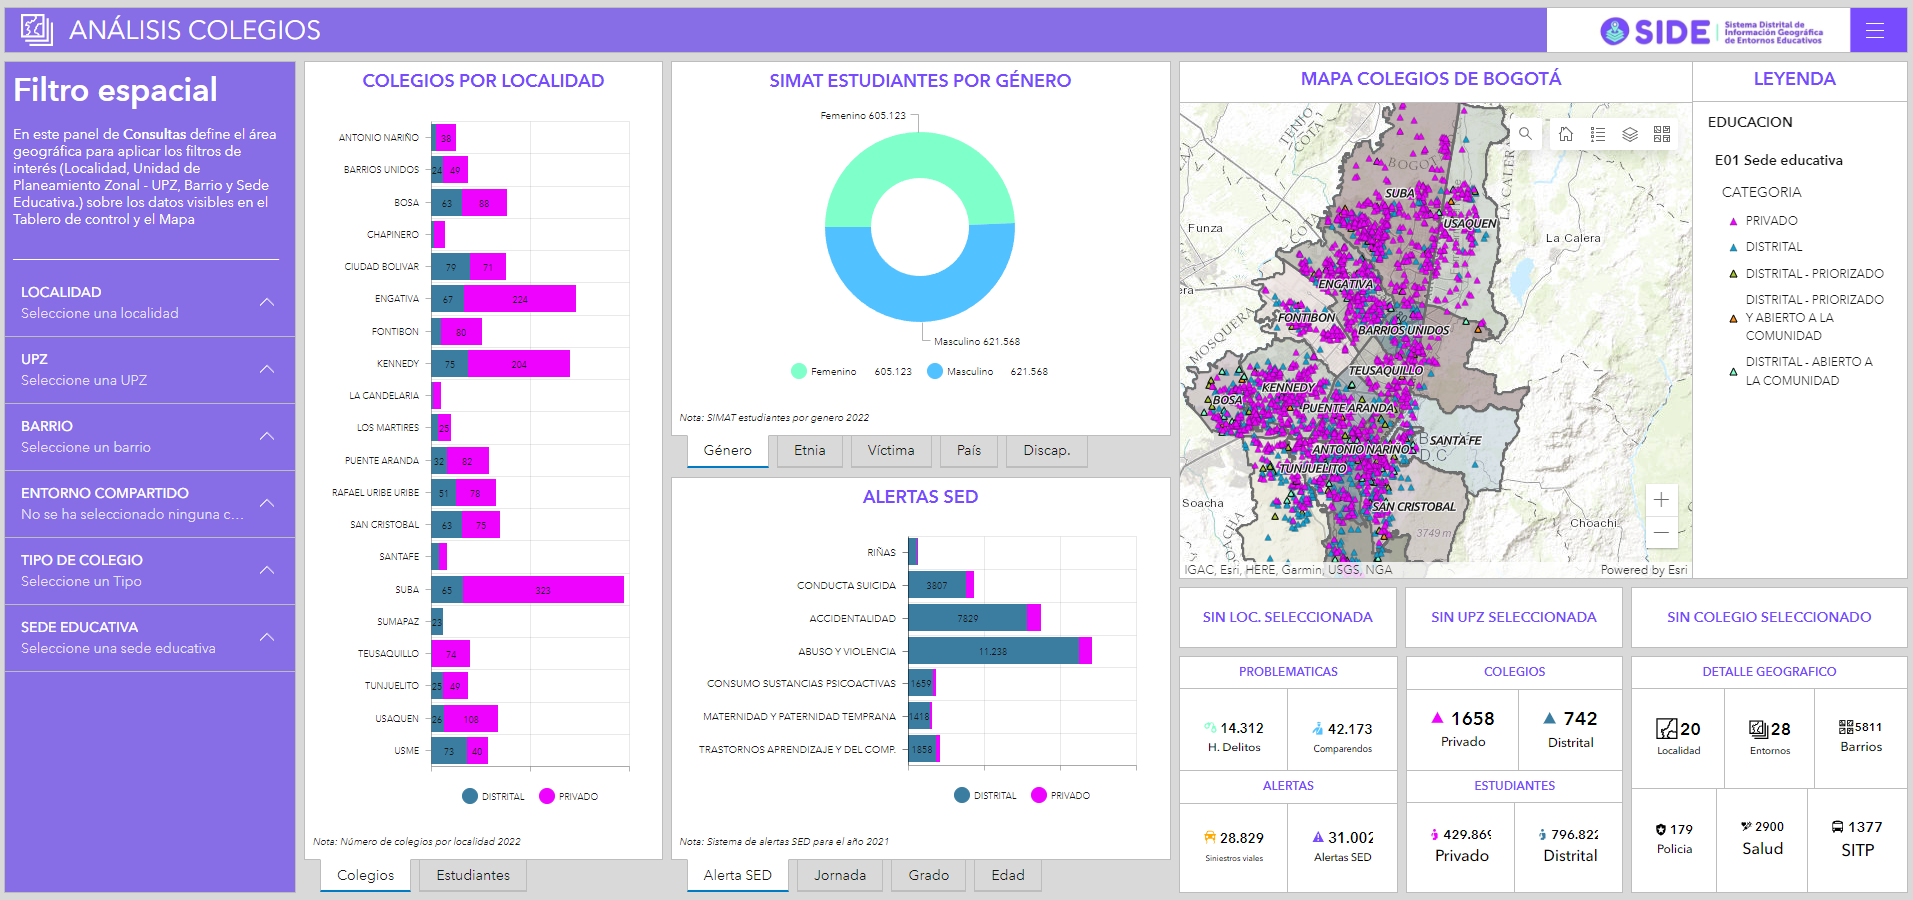Image resolution: width=1913 pixels, height=900 pixels.
Task: Toggle PRIVADO series in Alertas SED legend
Action: (1060, 795)
